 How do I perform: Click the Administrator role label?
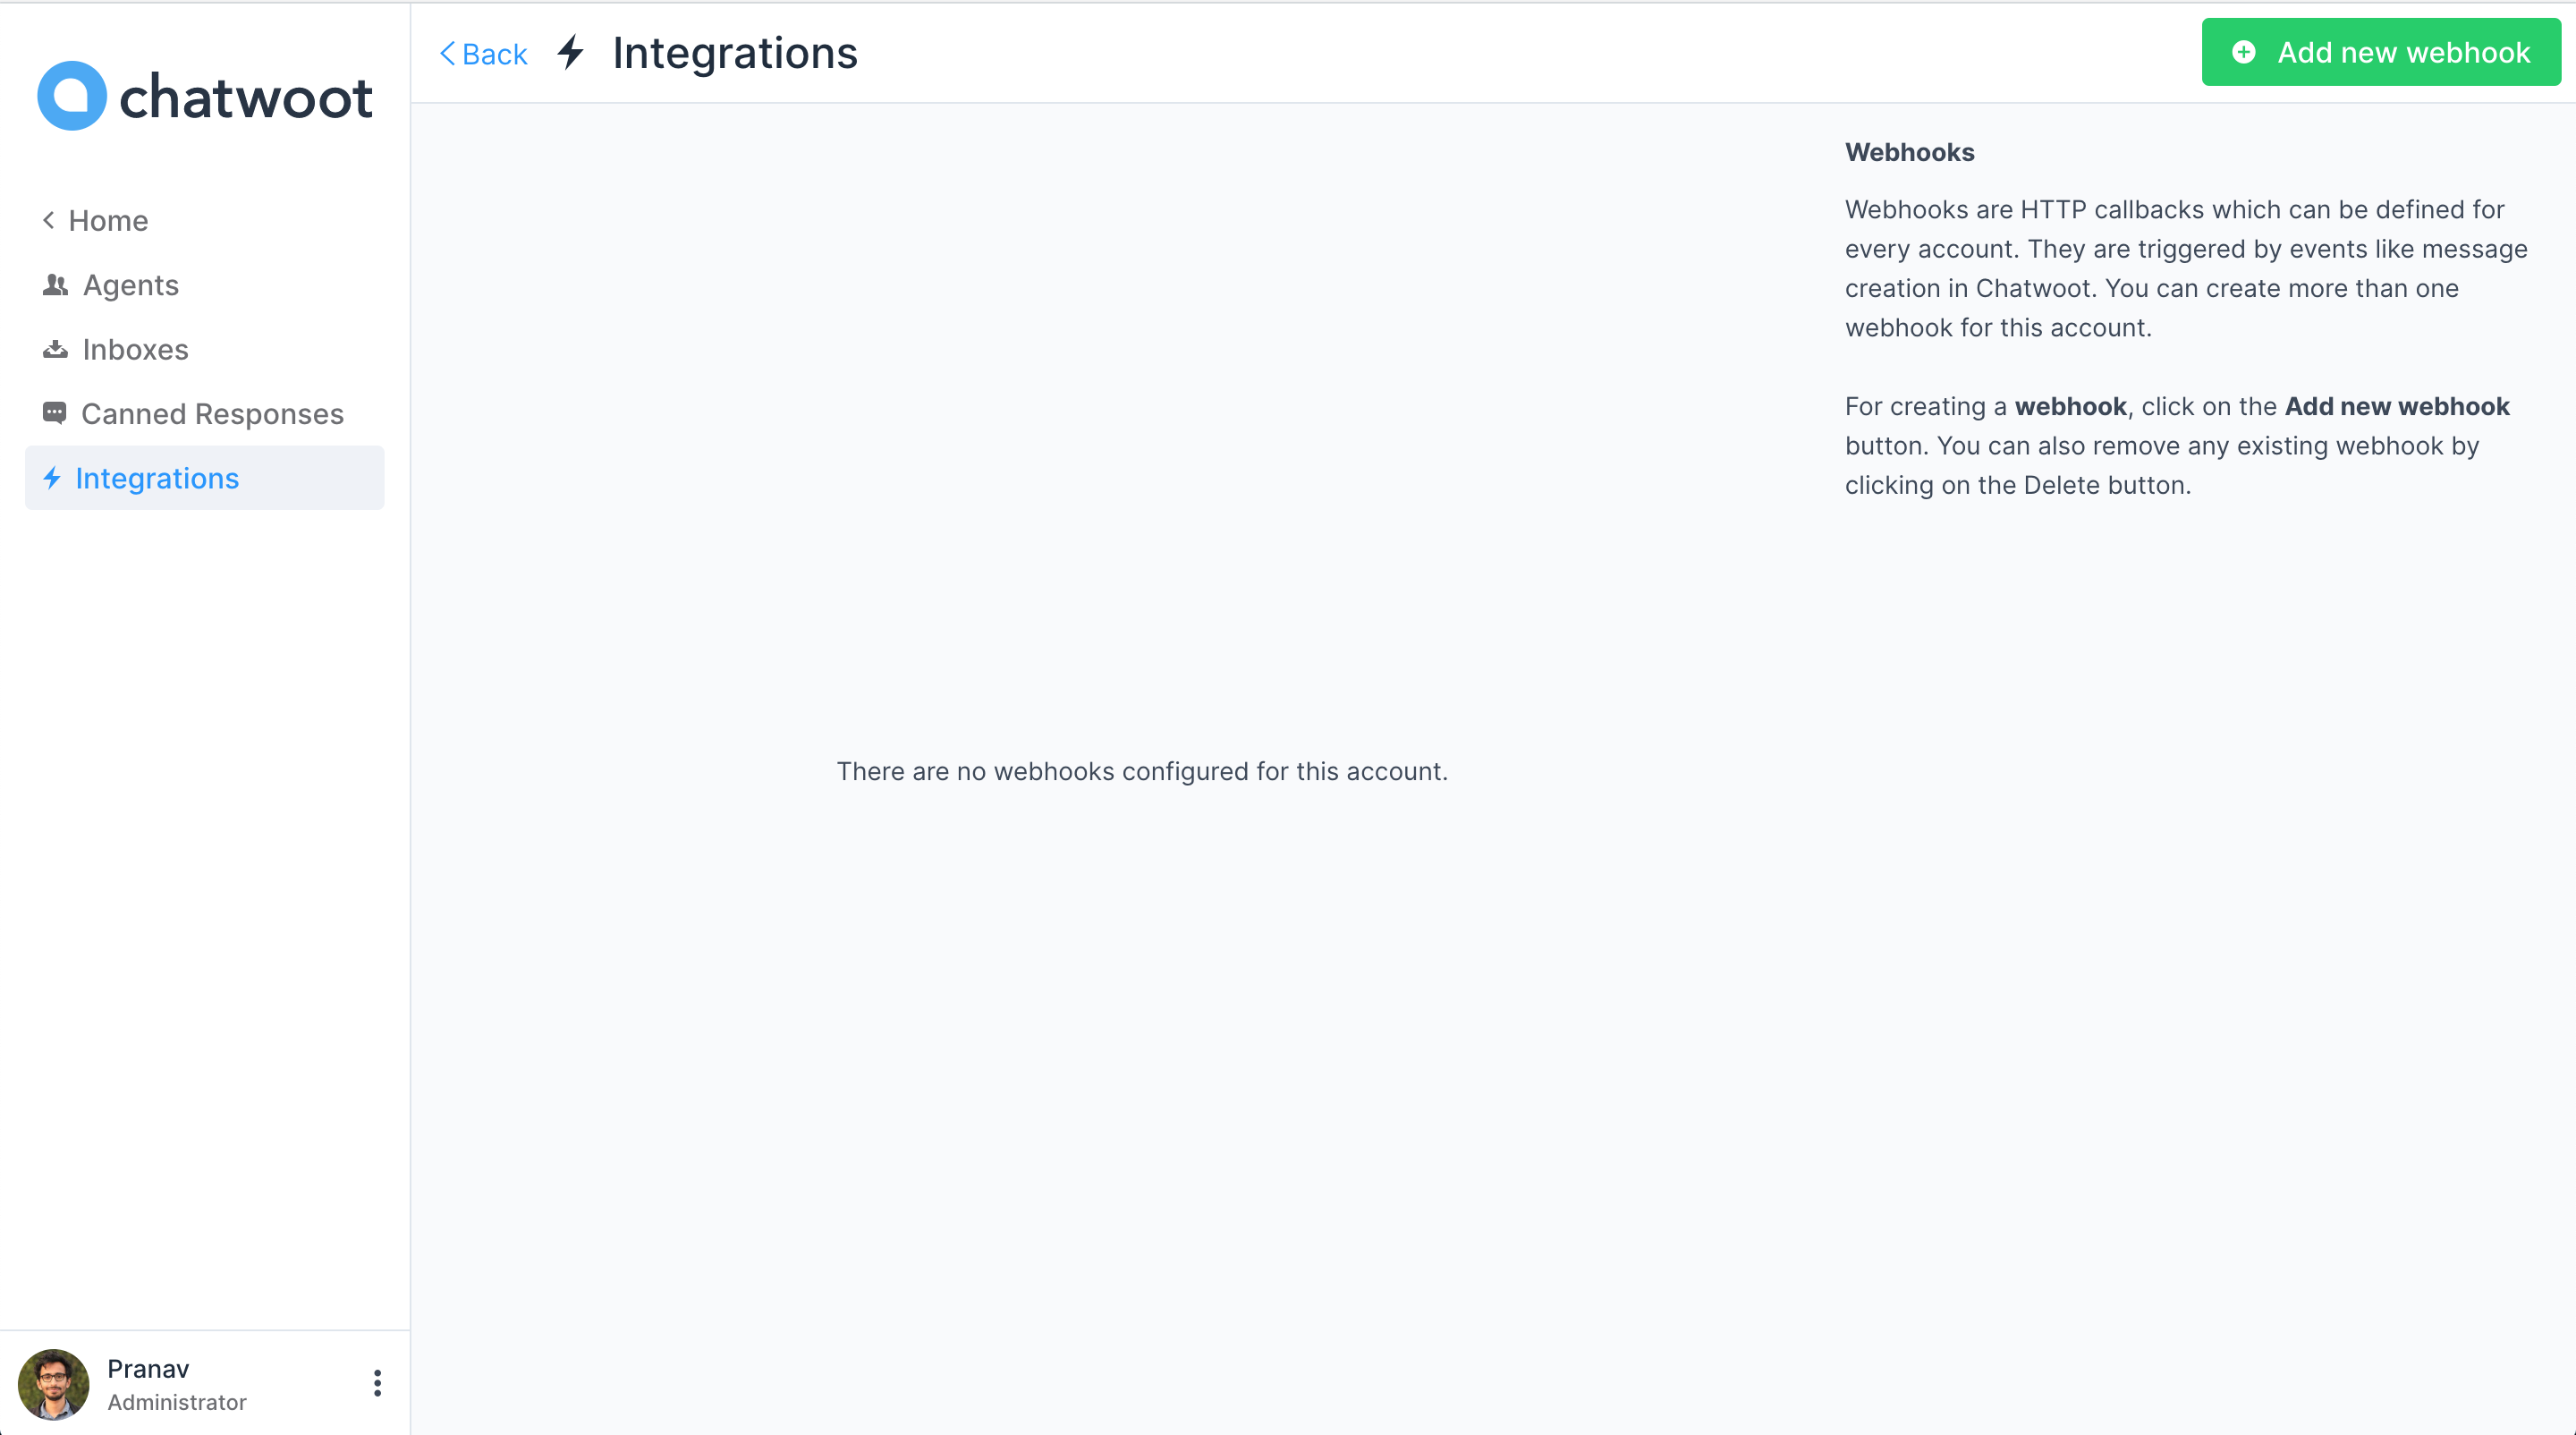(177, 1402)
